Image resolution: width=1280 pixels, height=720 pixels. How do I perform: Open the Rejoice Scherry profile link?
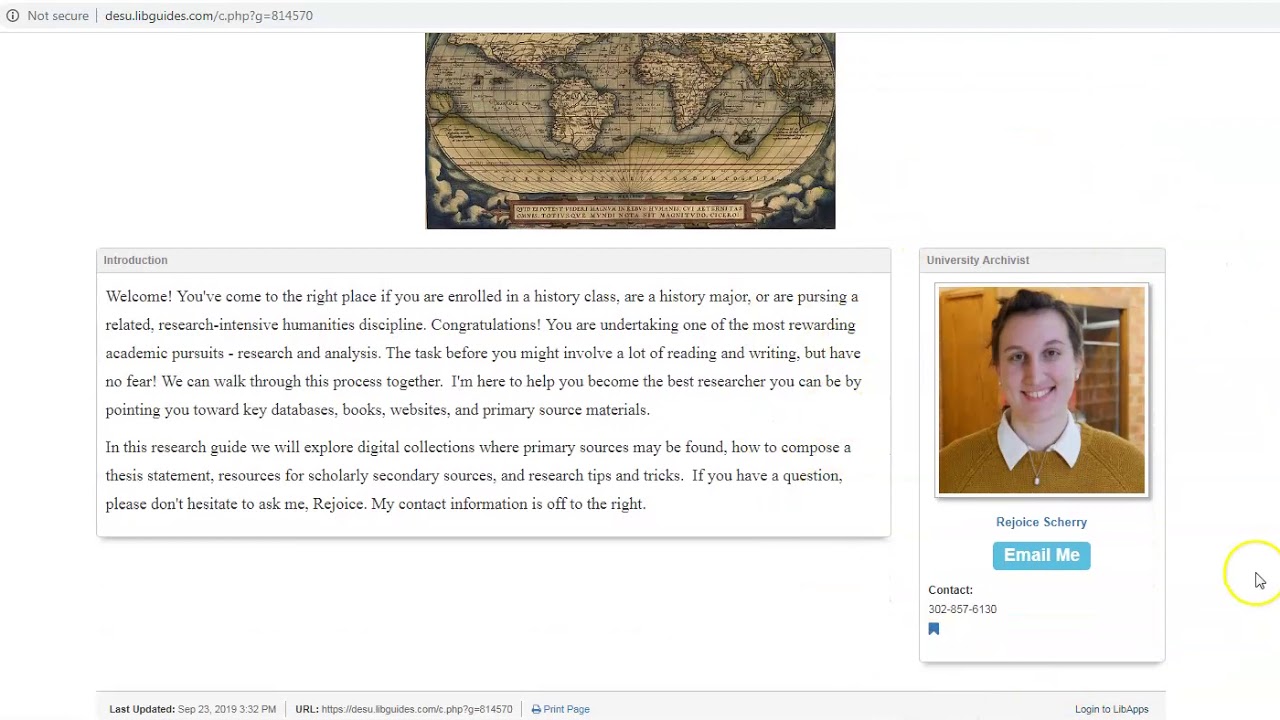click(1041, 522)
